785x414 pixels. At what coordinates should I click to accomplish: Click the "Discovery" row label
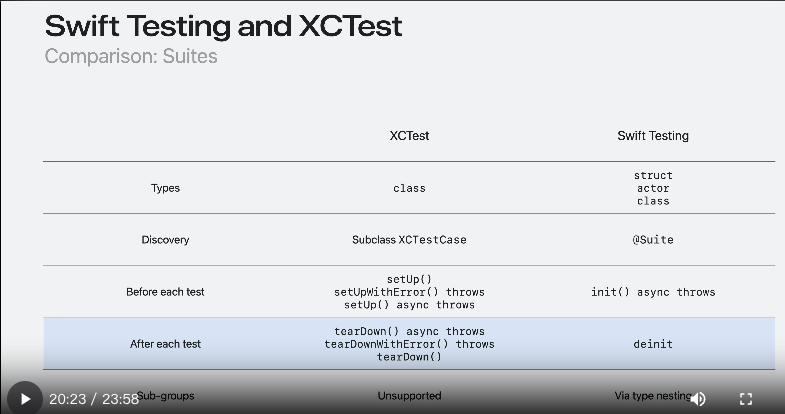(x=166, y=240)
